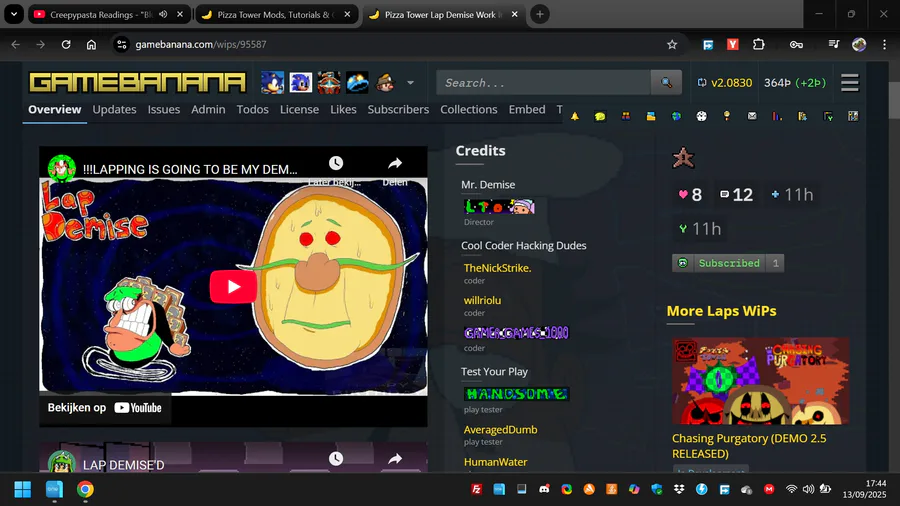Click the 364 points balance
Image resolution: width=900 pixels, height=506 pixels.
tap(795, 83)
